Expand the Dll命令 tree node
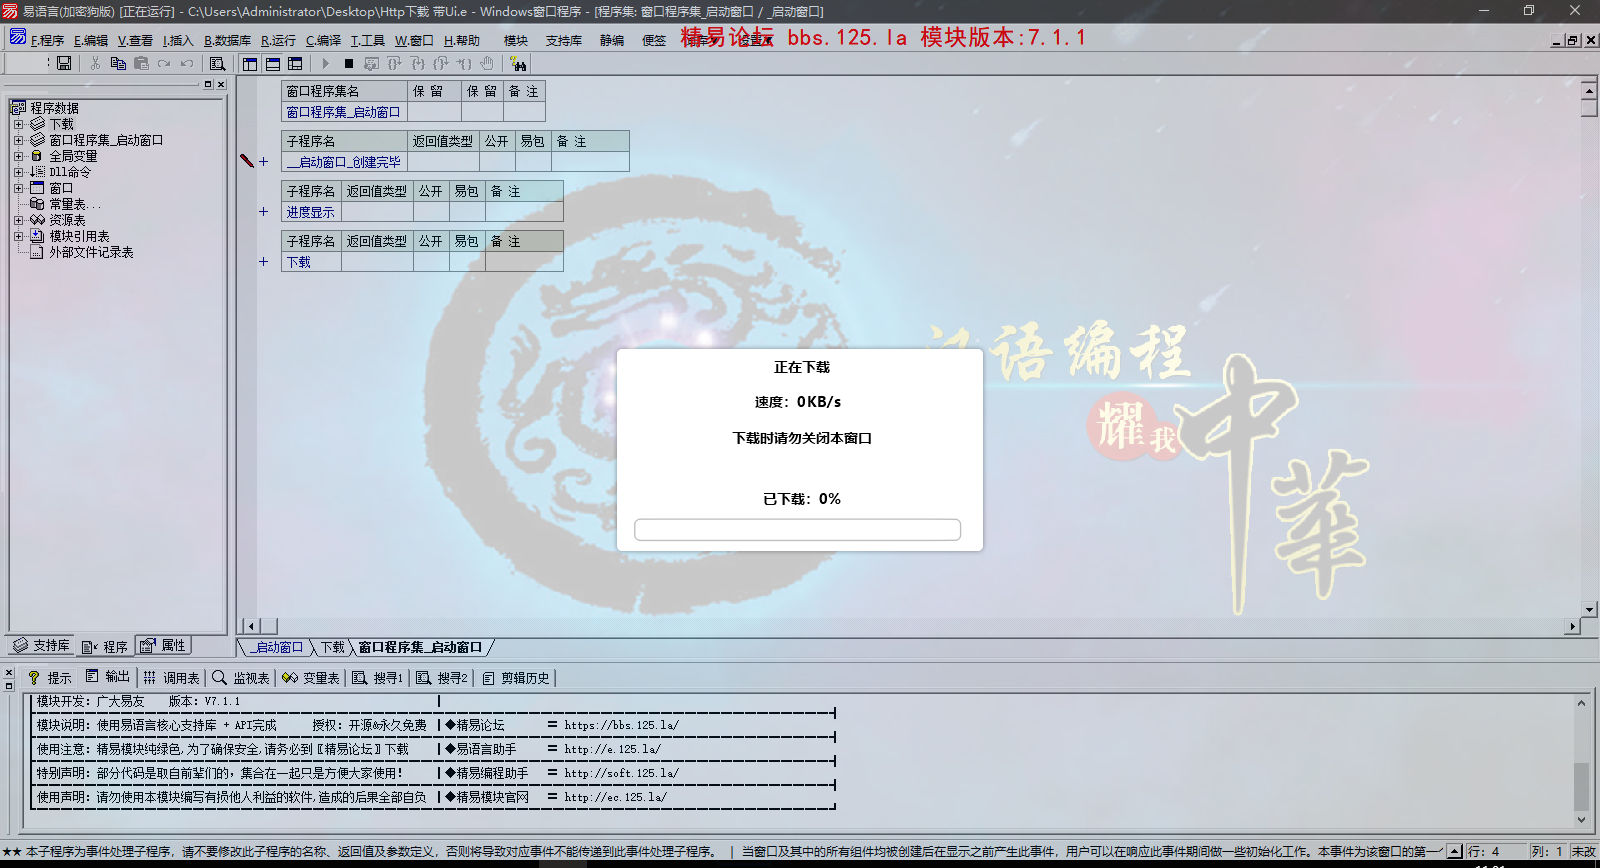Viewport: 1600px width, 868px height. coord(18,173)
